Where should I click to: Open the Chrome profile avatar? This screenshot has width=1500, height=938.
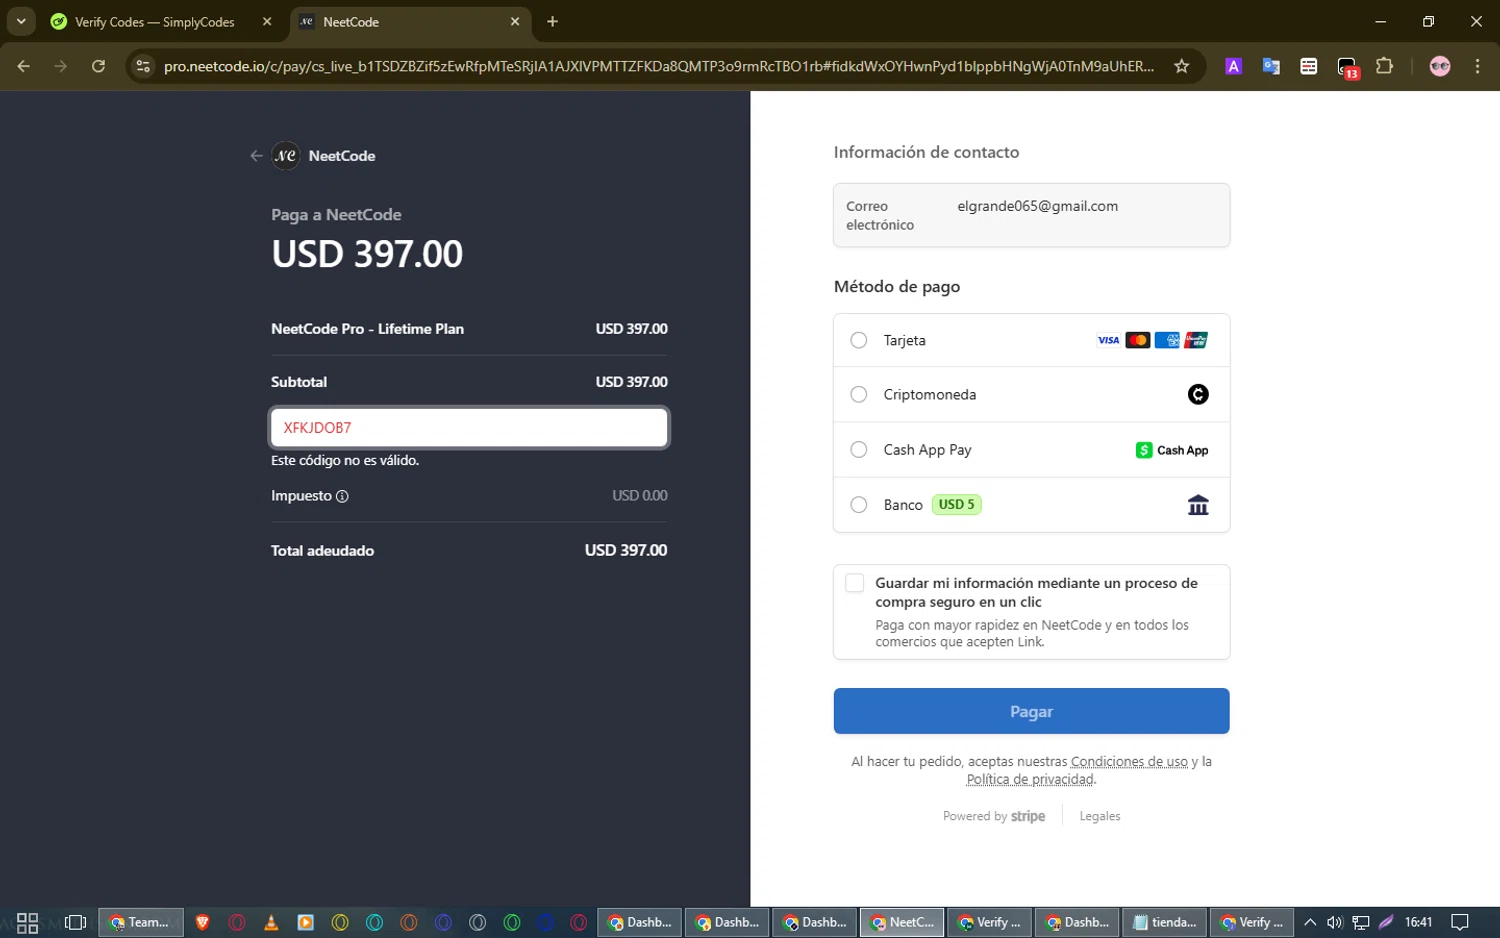point(1440,66)
